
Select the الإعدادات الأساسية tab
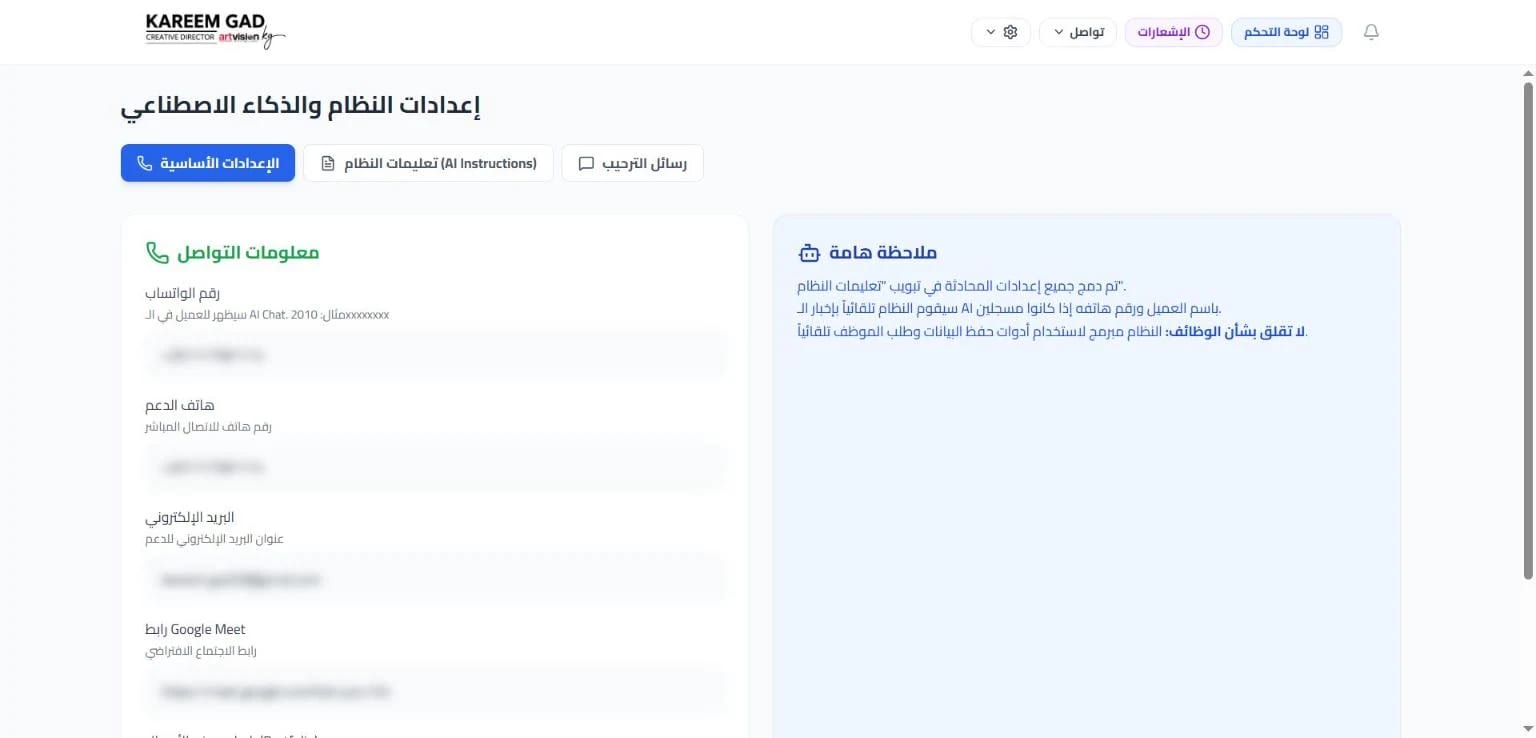[x=208, y=163]
